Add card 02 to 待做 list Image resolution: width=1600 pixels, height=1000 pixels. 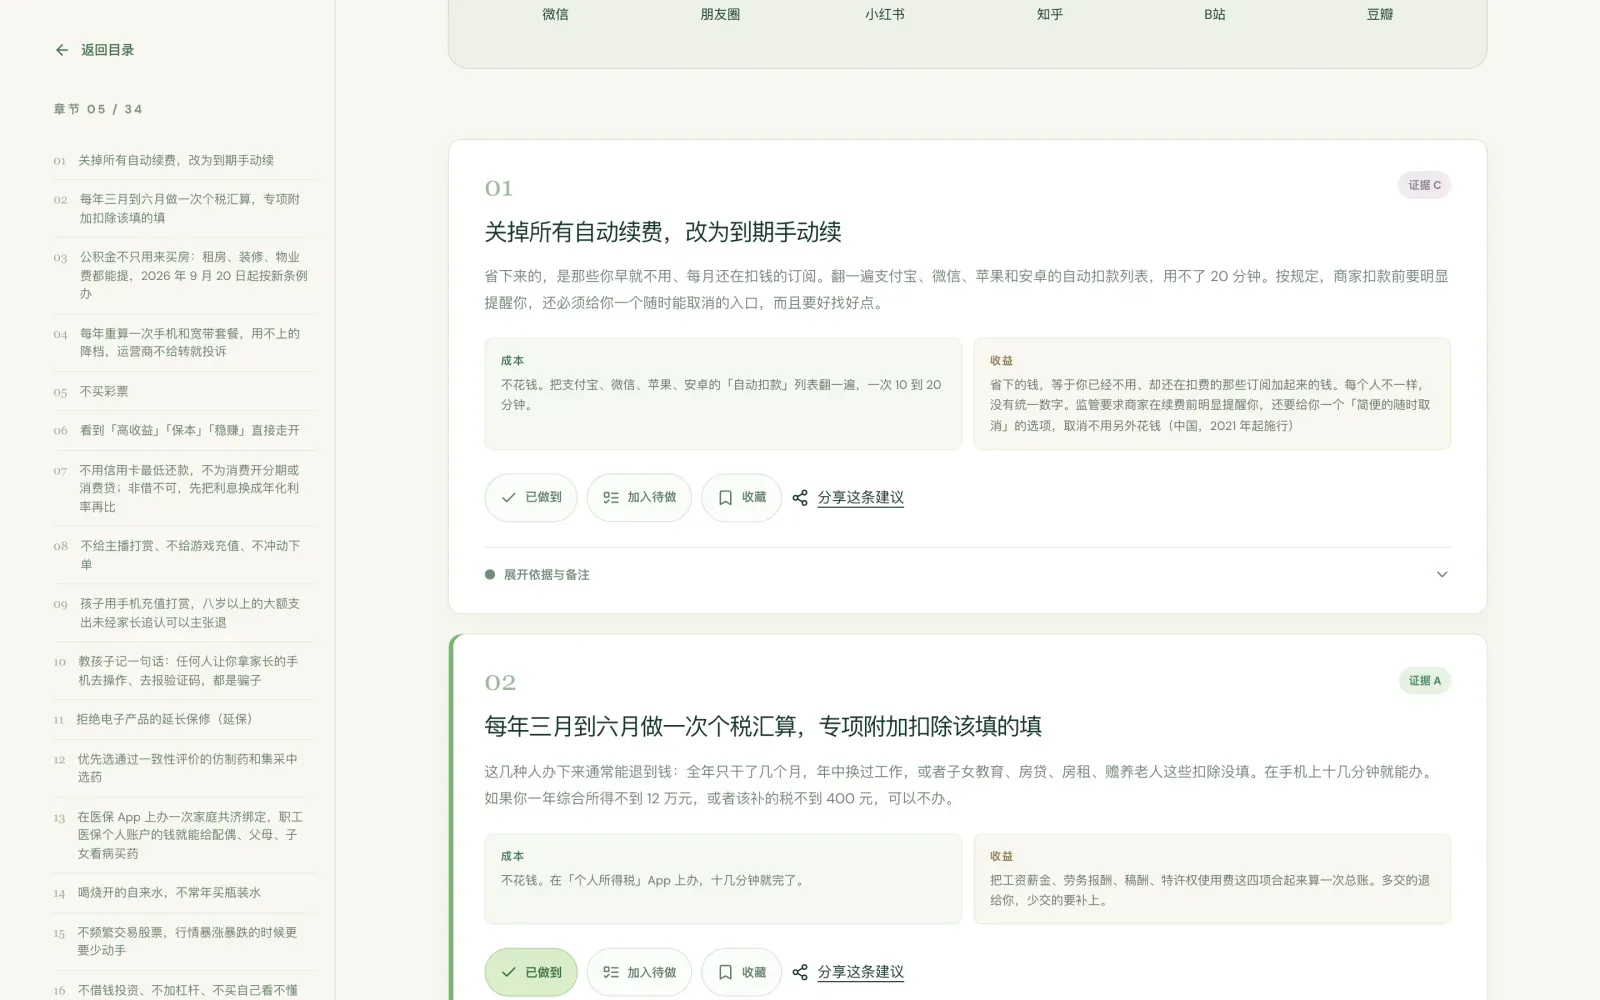tap(639, 972)
